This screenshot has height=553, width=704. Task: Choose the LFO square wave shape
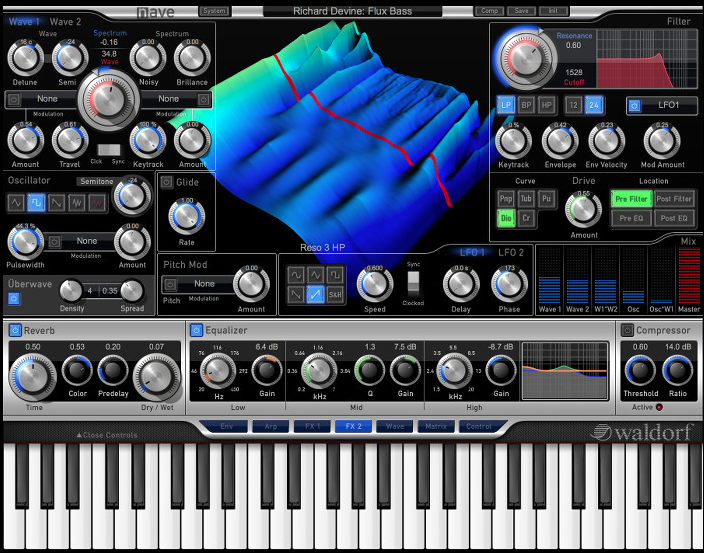[335, 274]
